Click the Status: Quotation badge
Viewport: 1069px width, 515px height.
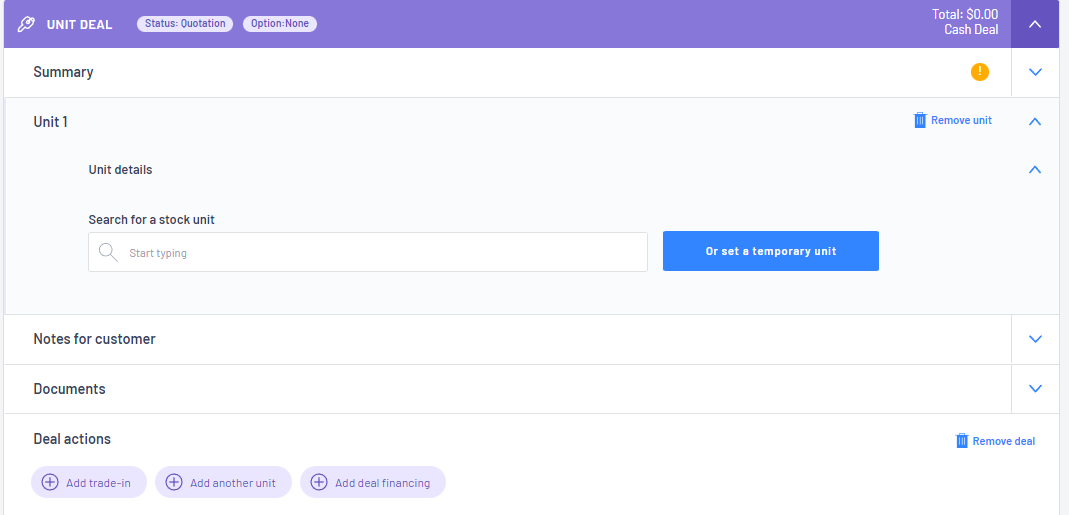[185, 24]
